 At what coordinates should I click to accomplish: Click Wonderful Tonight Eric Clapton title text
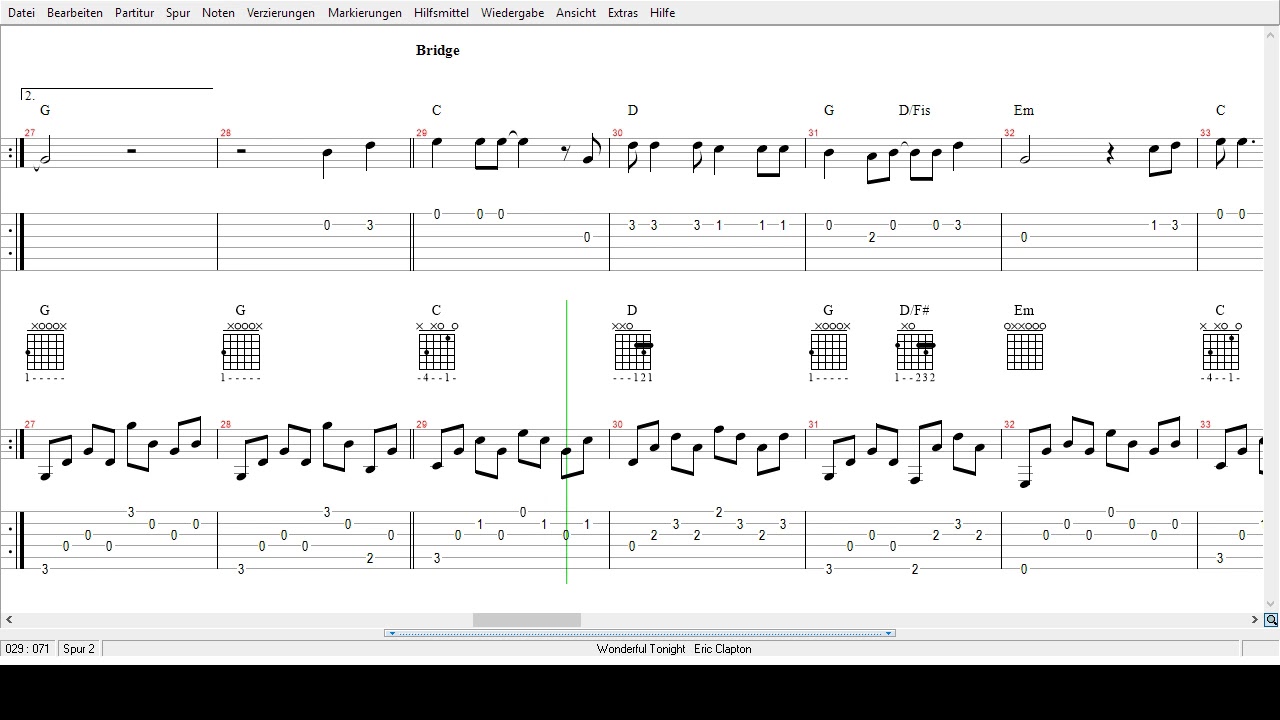click(x=674, y=649)
